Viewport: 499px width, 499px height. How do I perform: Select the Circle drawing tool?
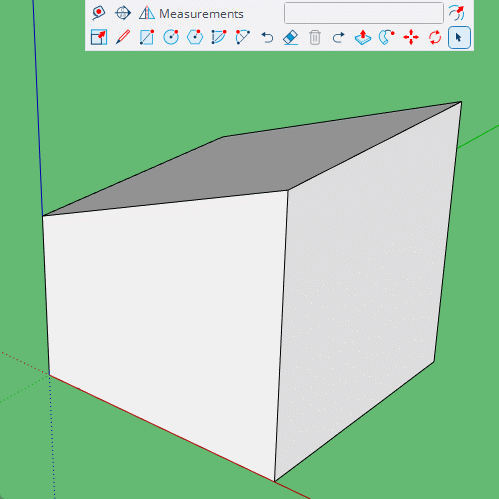click(171, 37)
